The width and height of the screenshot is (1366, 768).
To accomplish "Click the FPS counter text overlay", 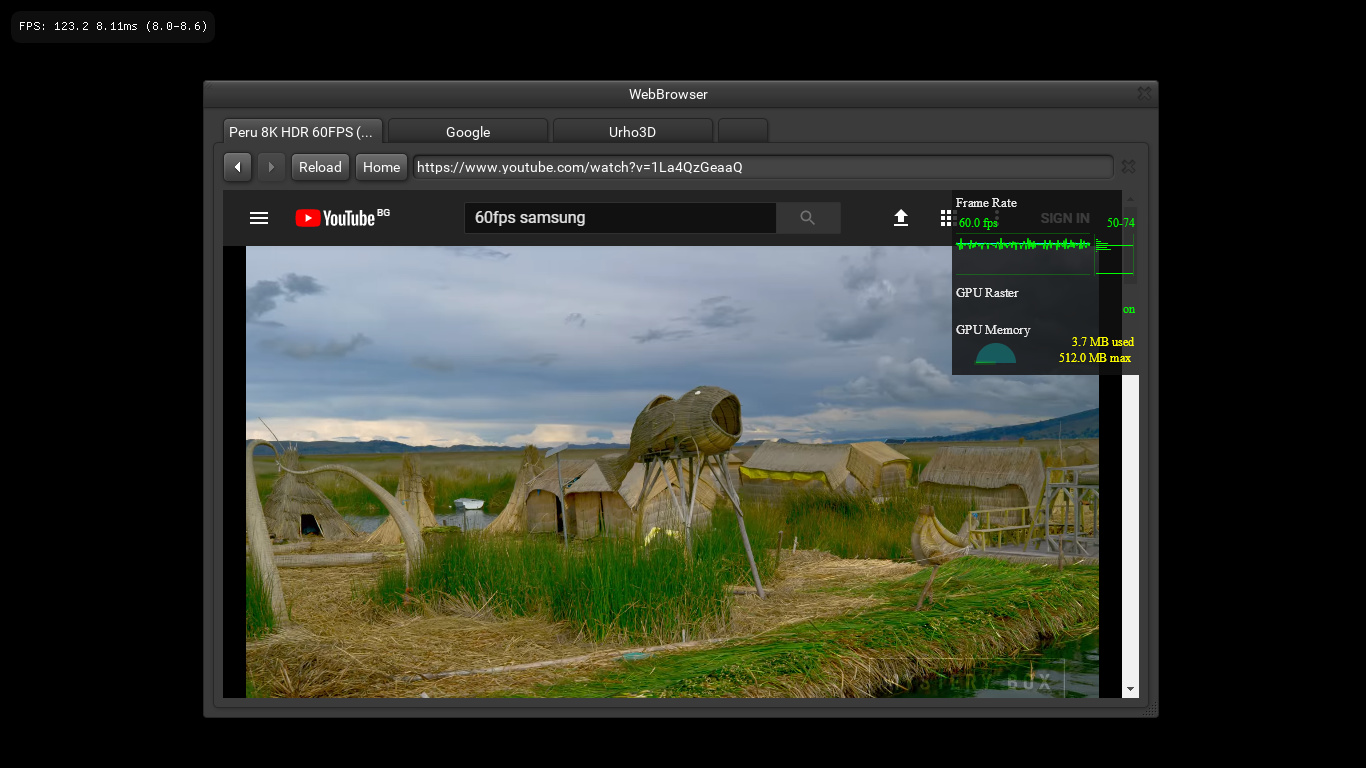I will (113, 26).
